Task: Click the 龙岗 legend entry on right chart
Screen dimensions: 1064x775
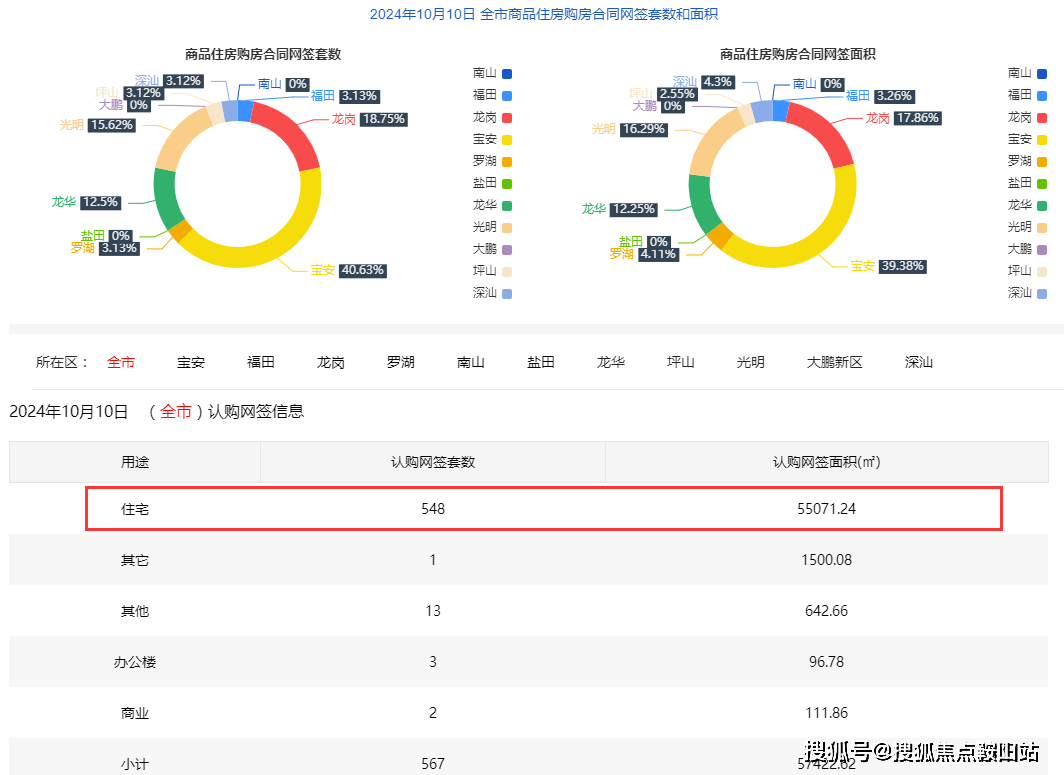Action: tap(1021, 117)
